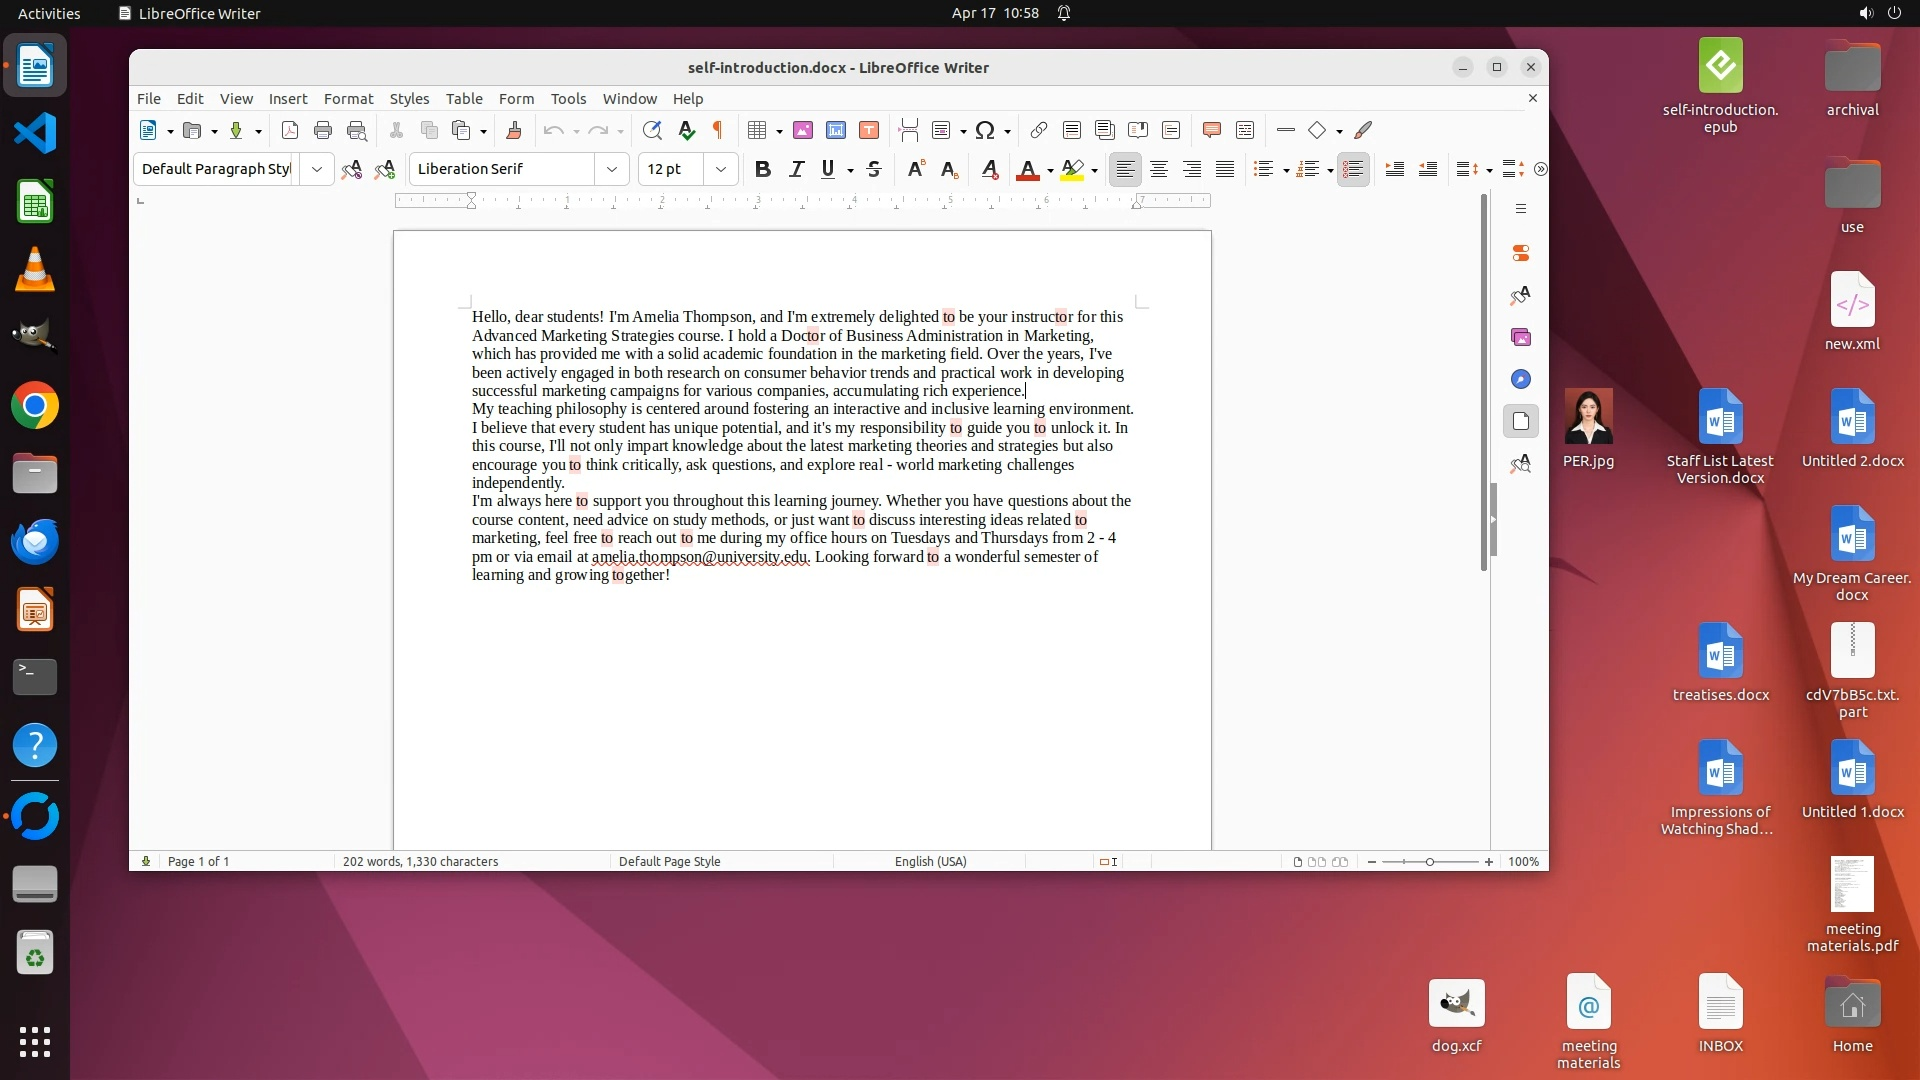Export document directly as PDF
This screenshot has height=1080, width=1920.
(290, 130)
